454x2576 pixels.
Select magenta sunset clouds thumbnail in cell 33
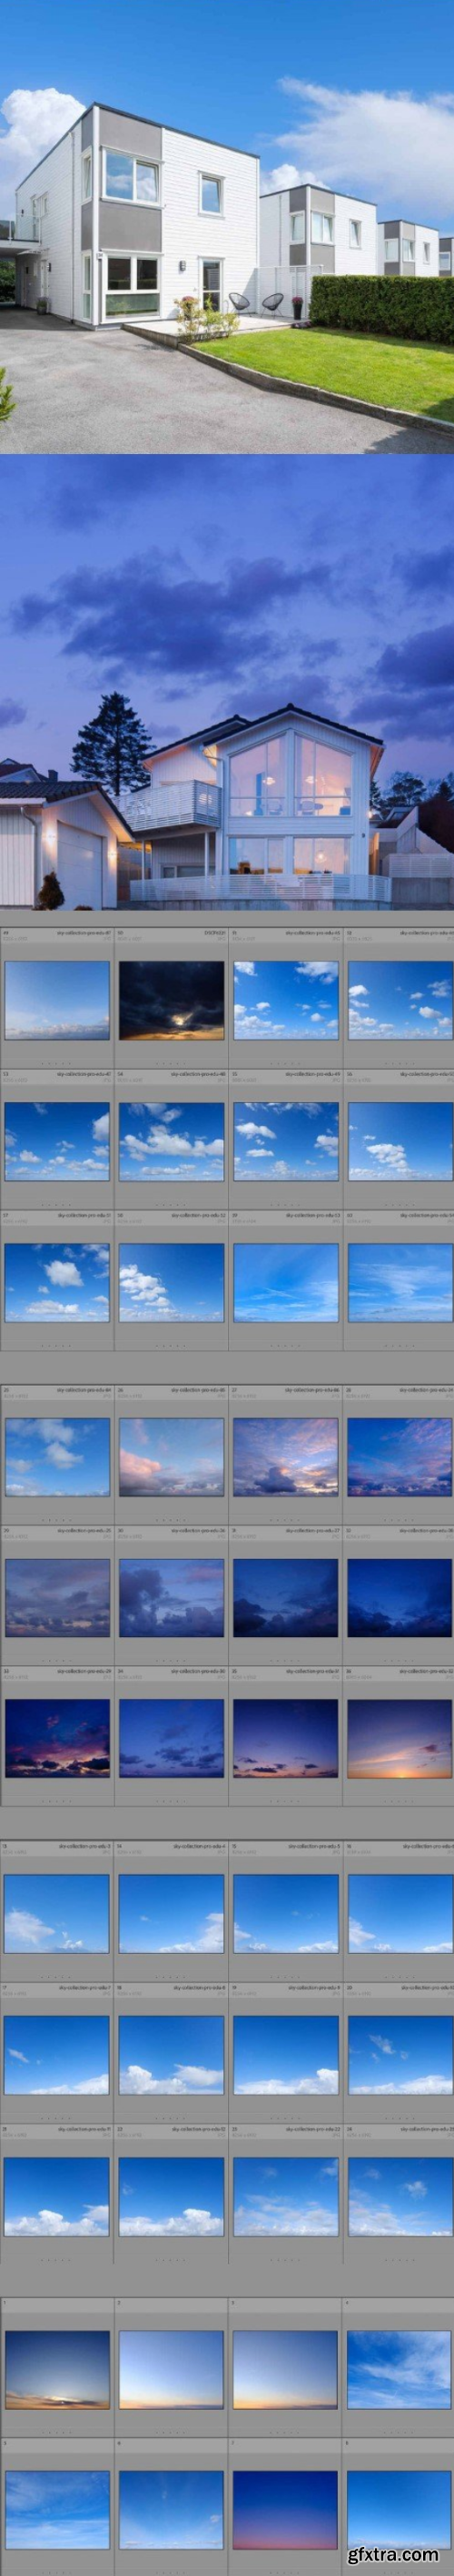57,1738
